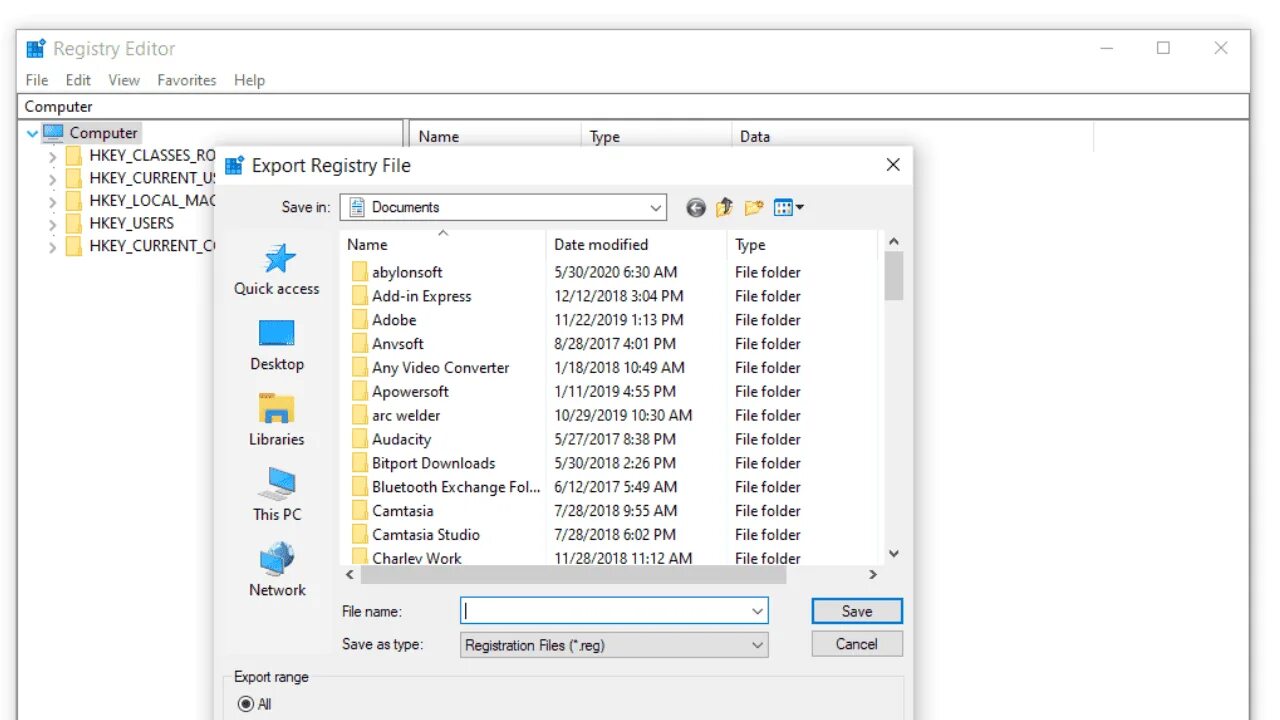Select Network in places bar
The image size is (1280, 720).
coord(277,570)
